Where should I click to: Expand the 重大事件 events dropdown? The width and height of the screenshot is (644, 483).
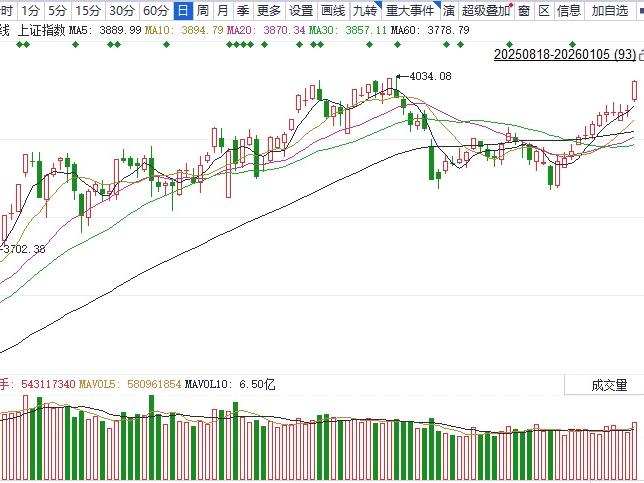[410, 11]
